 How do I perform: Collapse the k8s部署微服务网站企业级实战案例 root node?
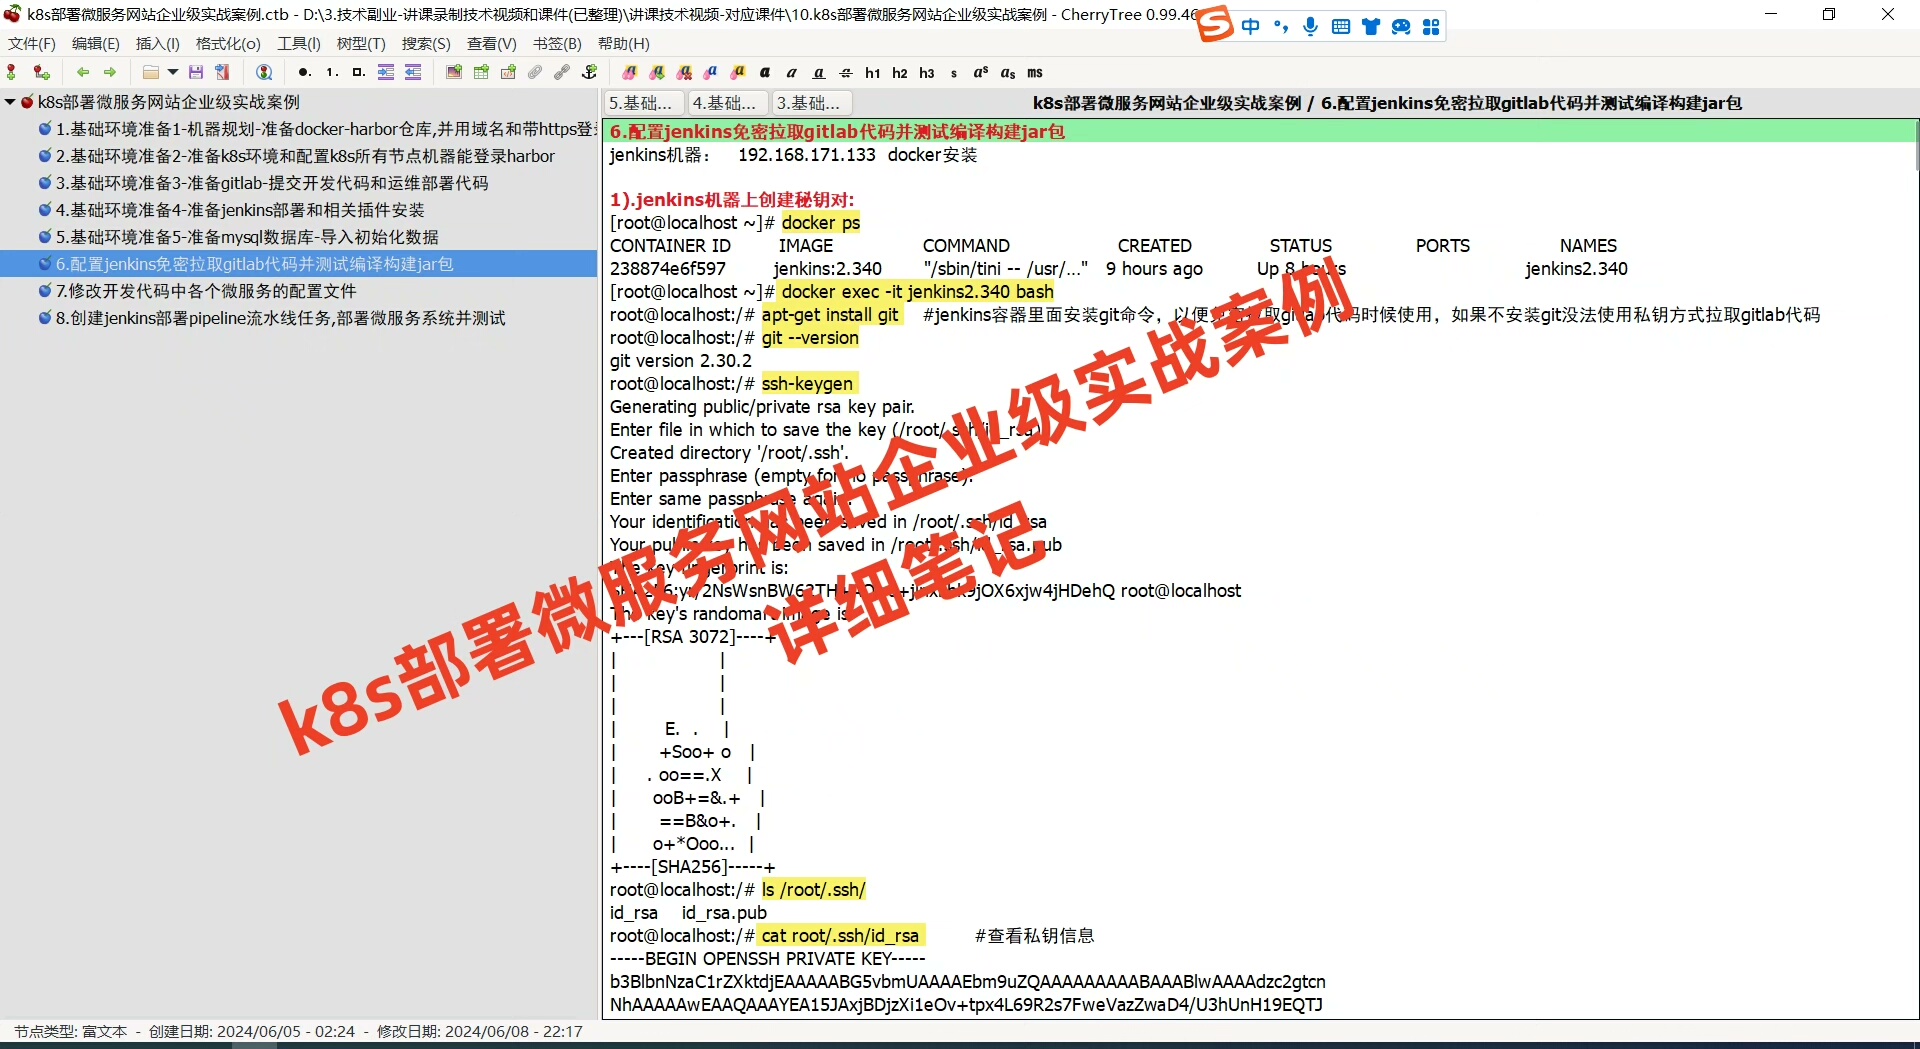[10, 102]
